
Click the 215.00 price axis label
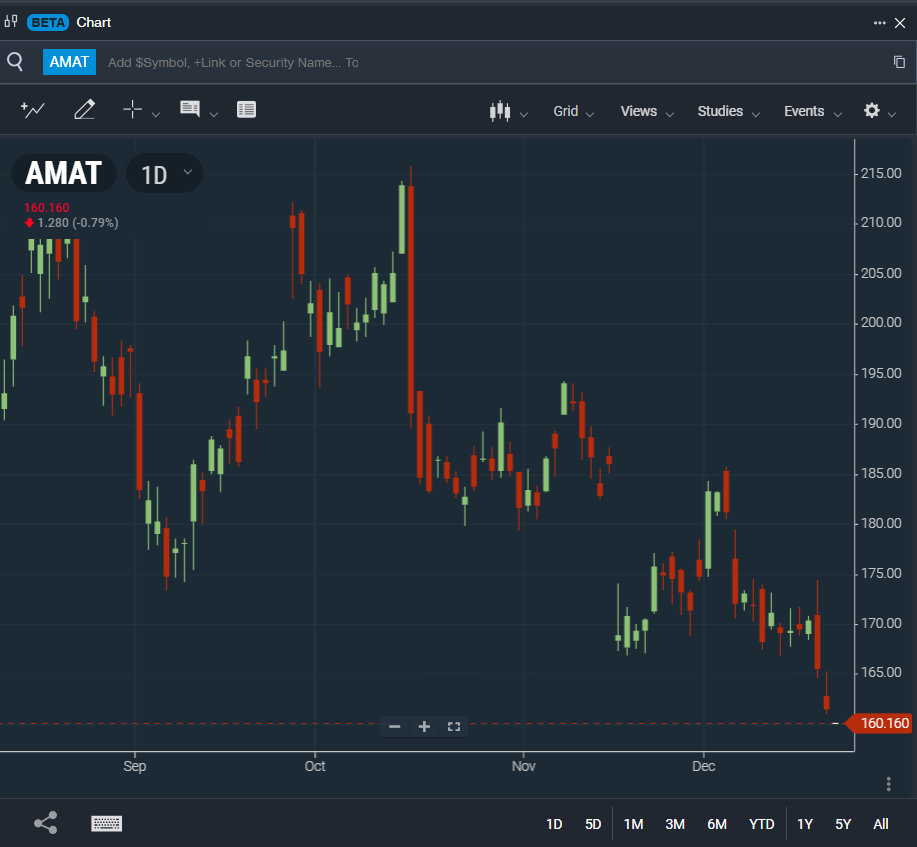pos(881,173)
